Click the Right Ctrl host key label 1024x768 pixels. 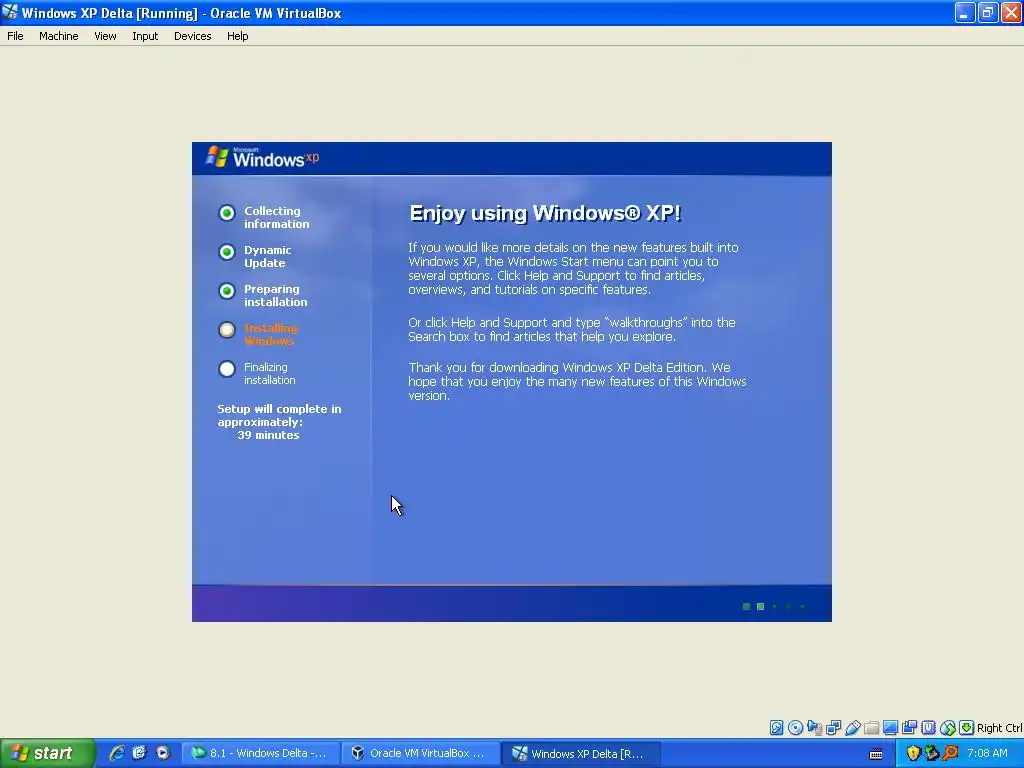[x=999, y=728]
